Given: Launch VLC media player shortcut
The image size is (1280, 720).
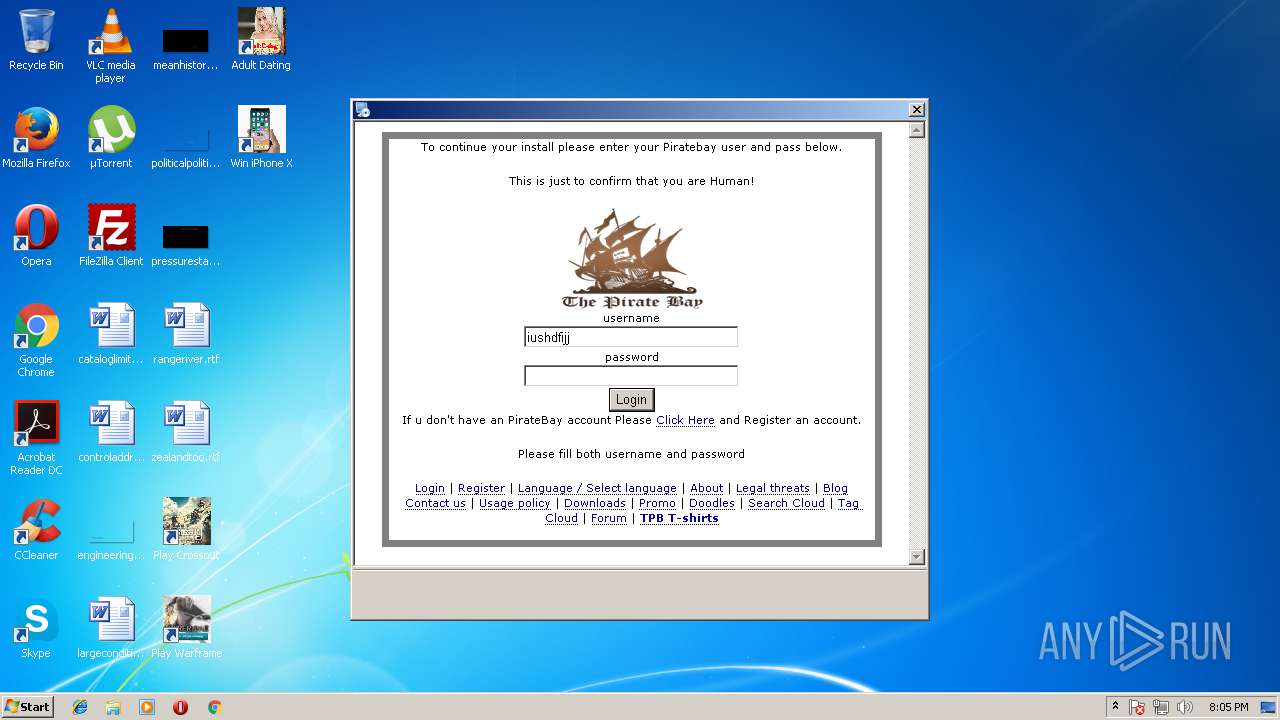Looking at the screenshot, I should 110,45.
